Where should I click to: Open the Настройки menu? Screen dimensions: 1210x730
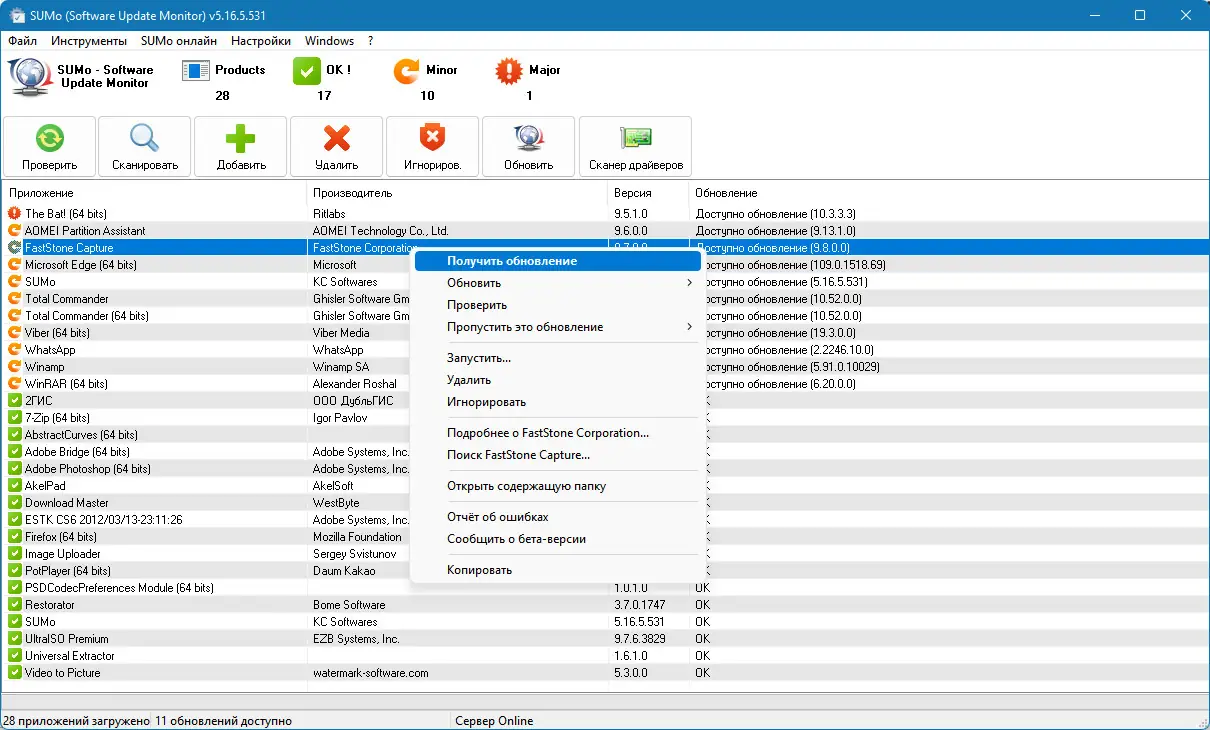pyautogui.click(x=261, y=41)
